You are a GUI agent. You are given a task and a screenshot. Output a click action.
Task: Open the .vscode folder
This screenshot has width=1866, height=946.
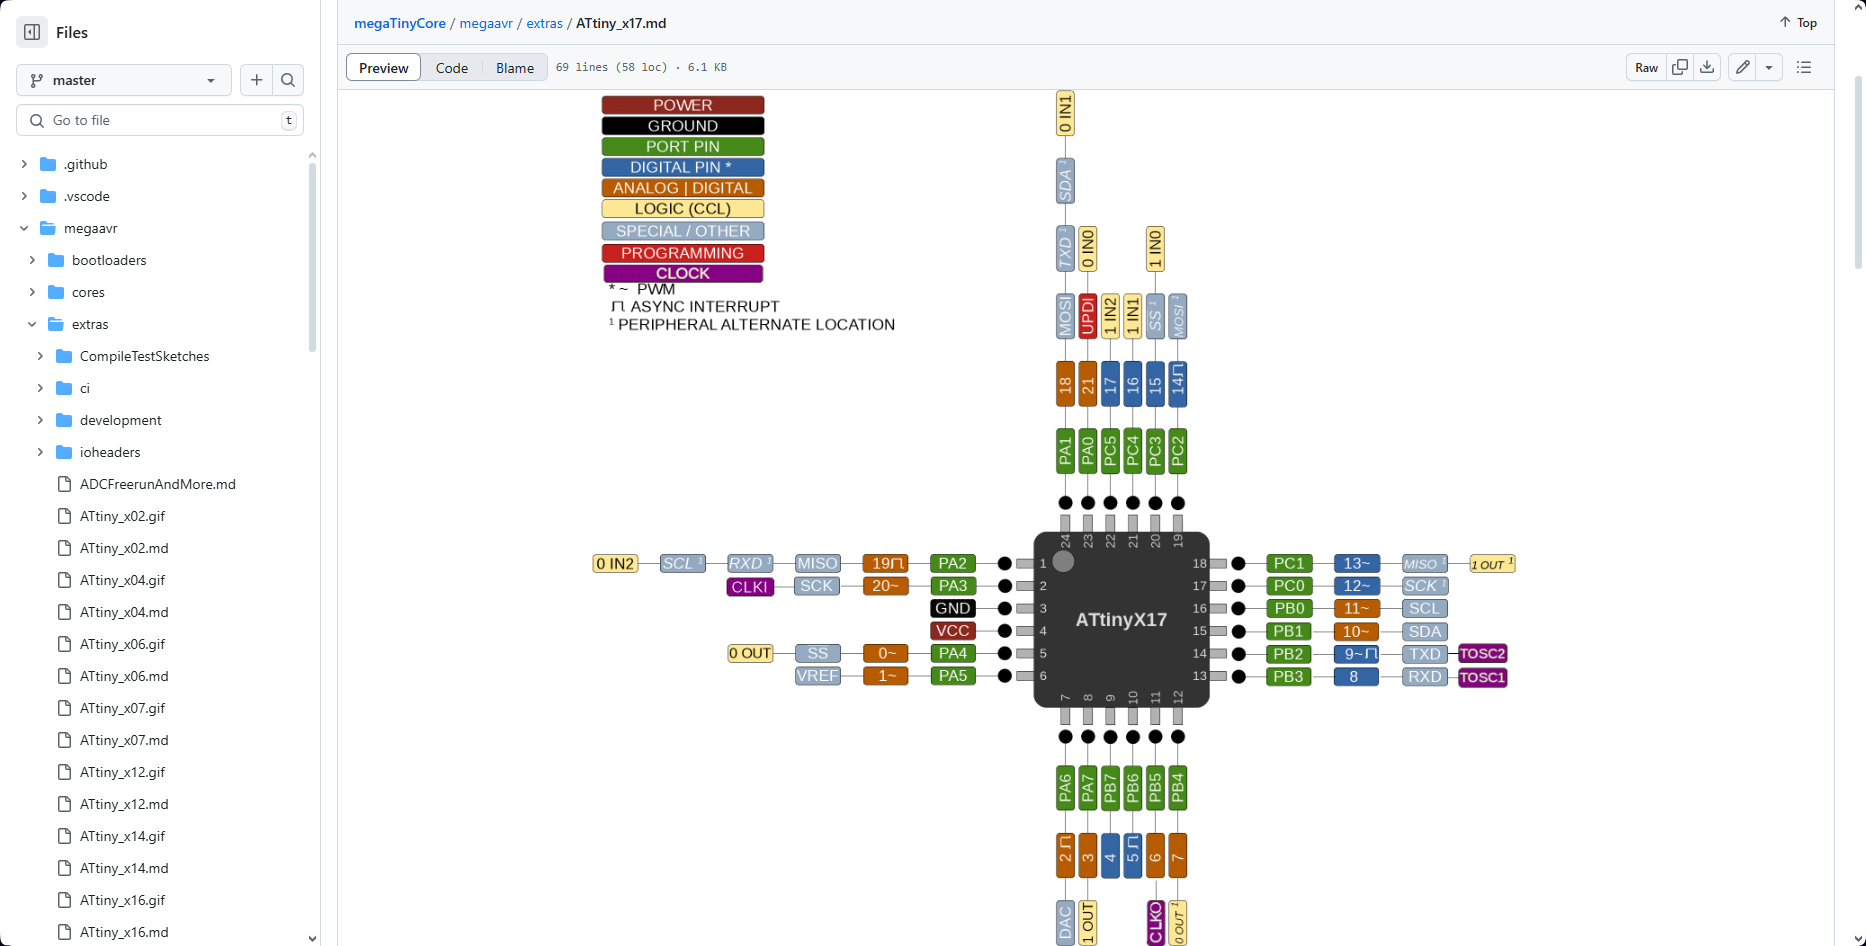pos(86,196)
